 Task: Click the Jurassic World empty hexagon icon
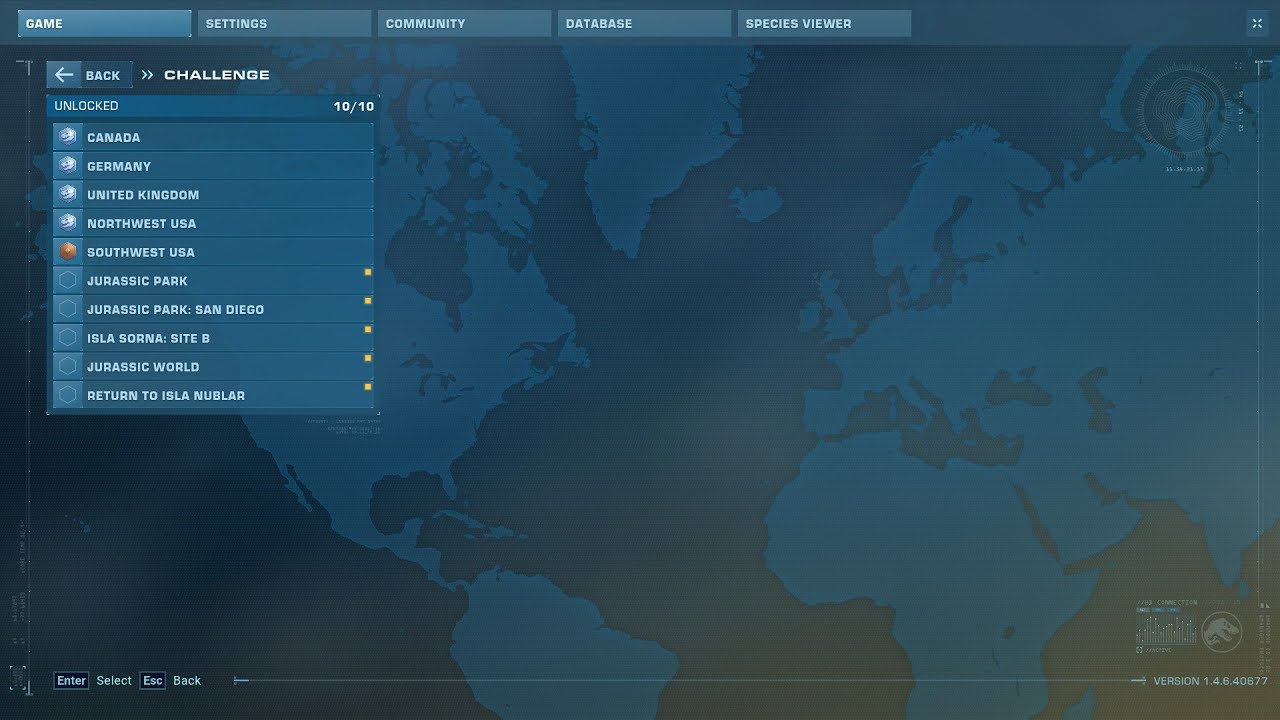(x=68, y=367)
